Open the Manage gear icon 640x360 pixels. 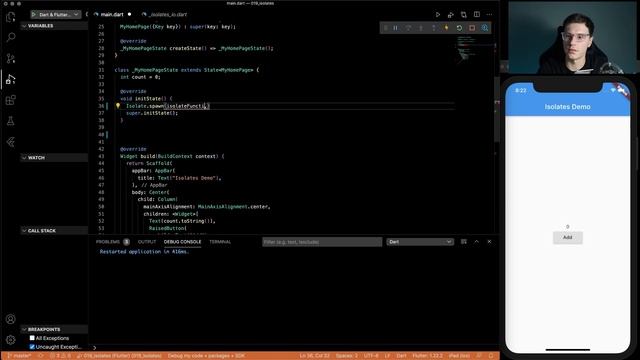11,340
